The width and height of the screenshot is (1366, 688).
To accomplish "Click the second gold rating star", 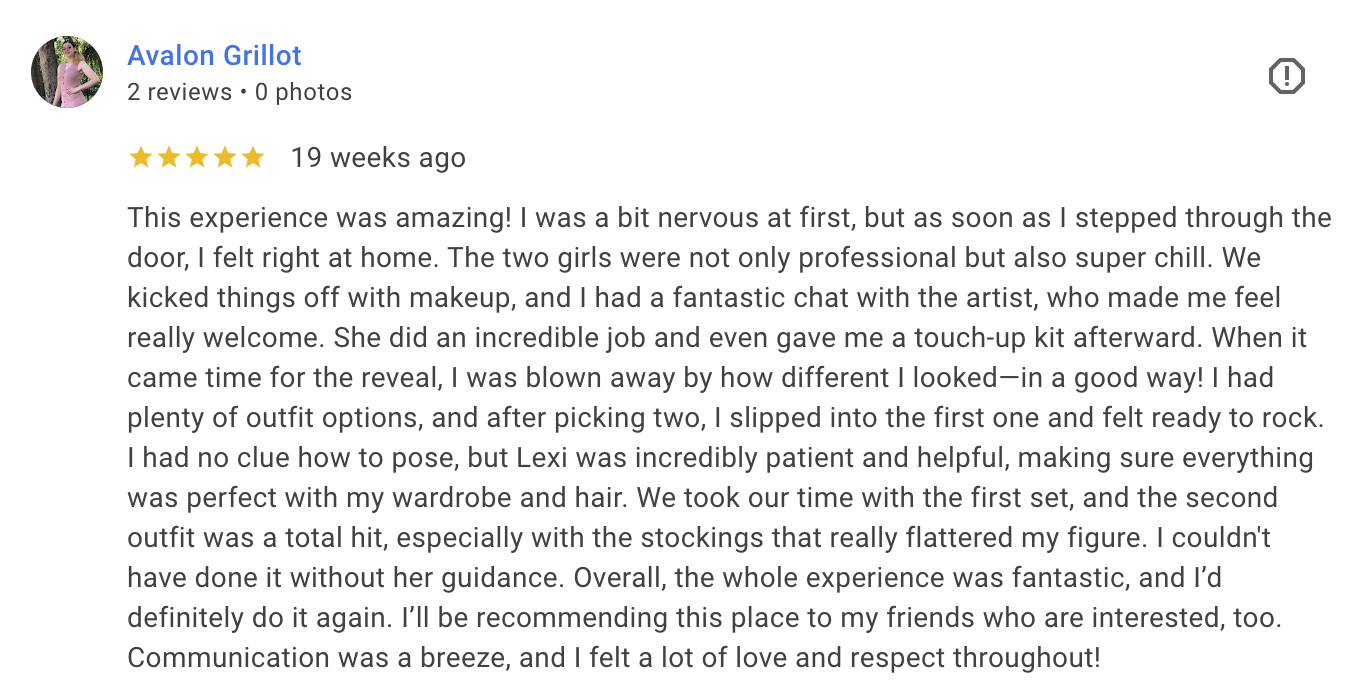I will coord(169,157).
